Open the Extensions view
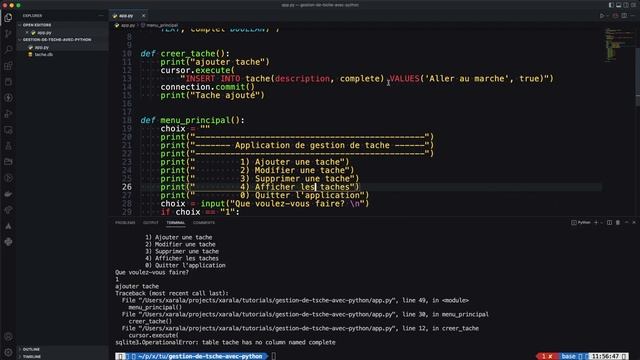This screenshot has width=640, height=360. (8, 66)
